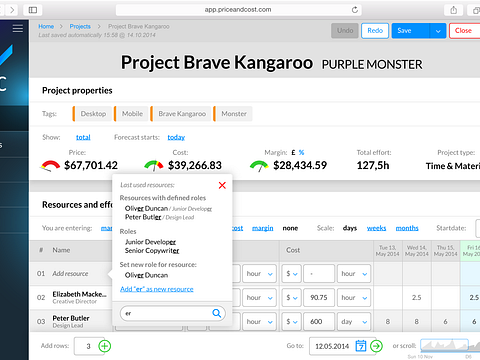Image resolution: width=480 pixels, height=360 pixels.
Task: Open the cost unit dropdown for Peter Butler
Action: pyautogui.click(x=354, y=322)
